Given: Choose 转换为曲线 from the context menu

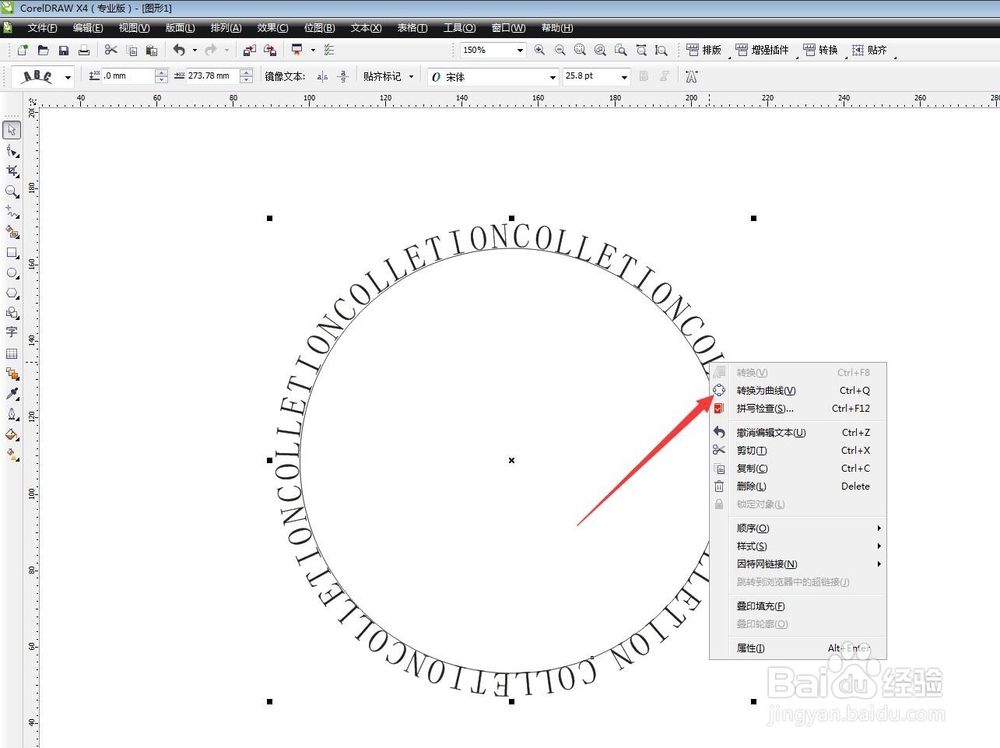Looking at the screenshot, I should click(x=798, y=390).
